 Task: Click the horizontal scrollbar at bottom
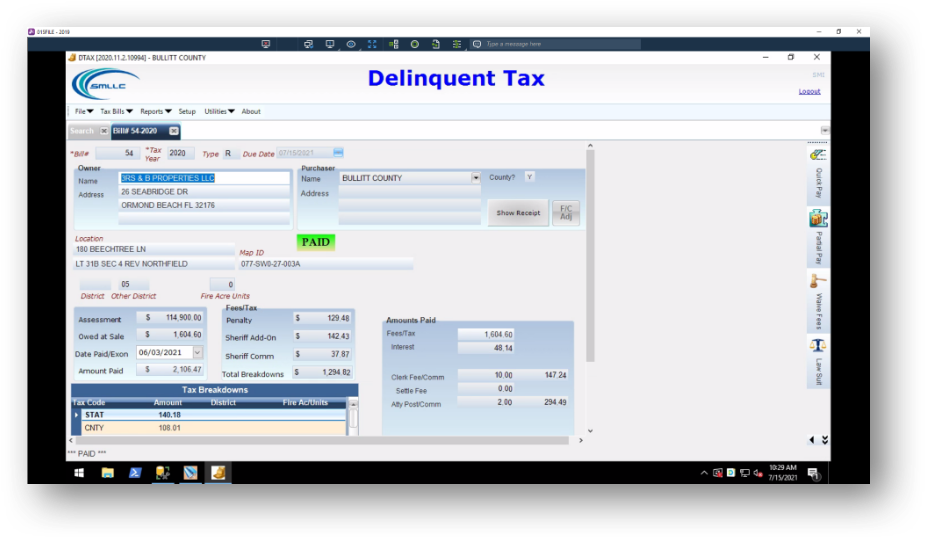322,440
